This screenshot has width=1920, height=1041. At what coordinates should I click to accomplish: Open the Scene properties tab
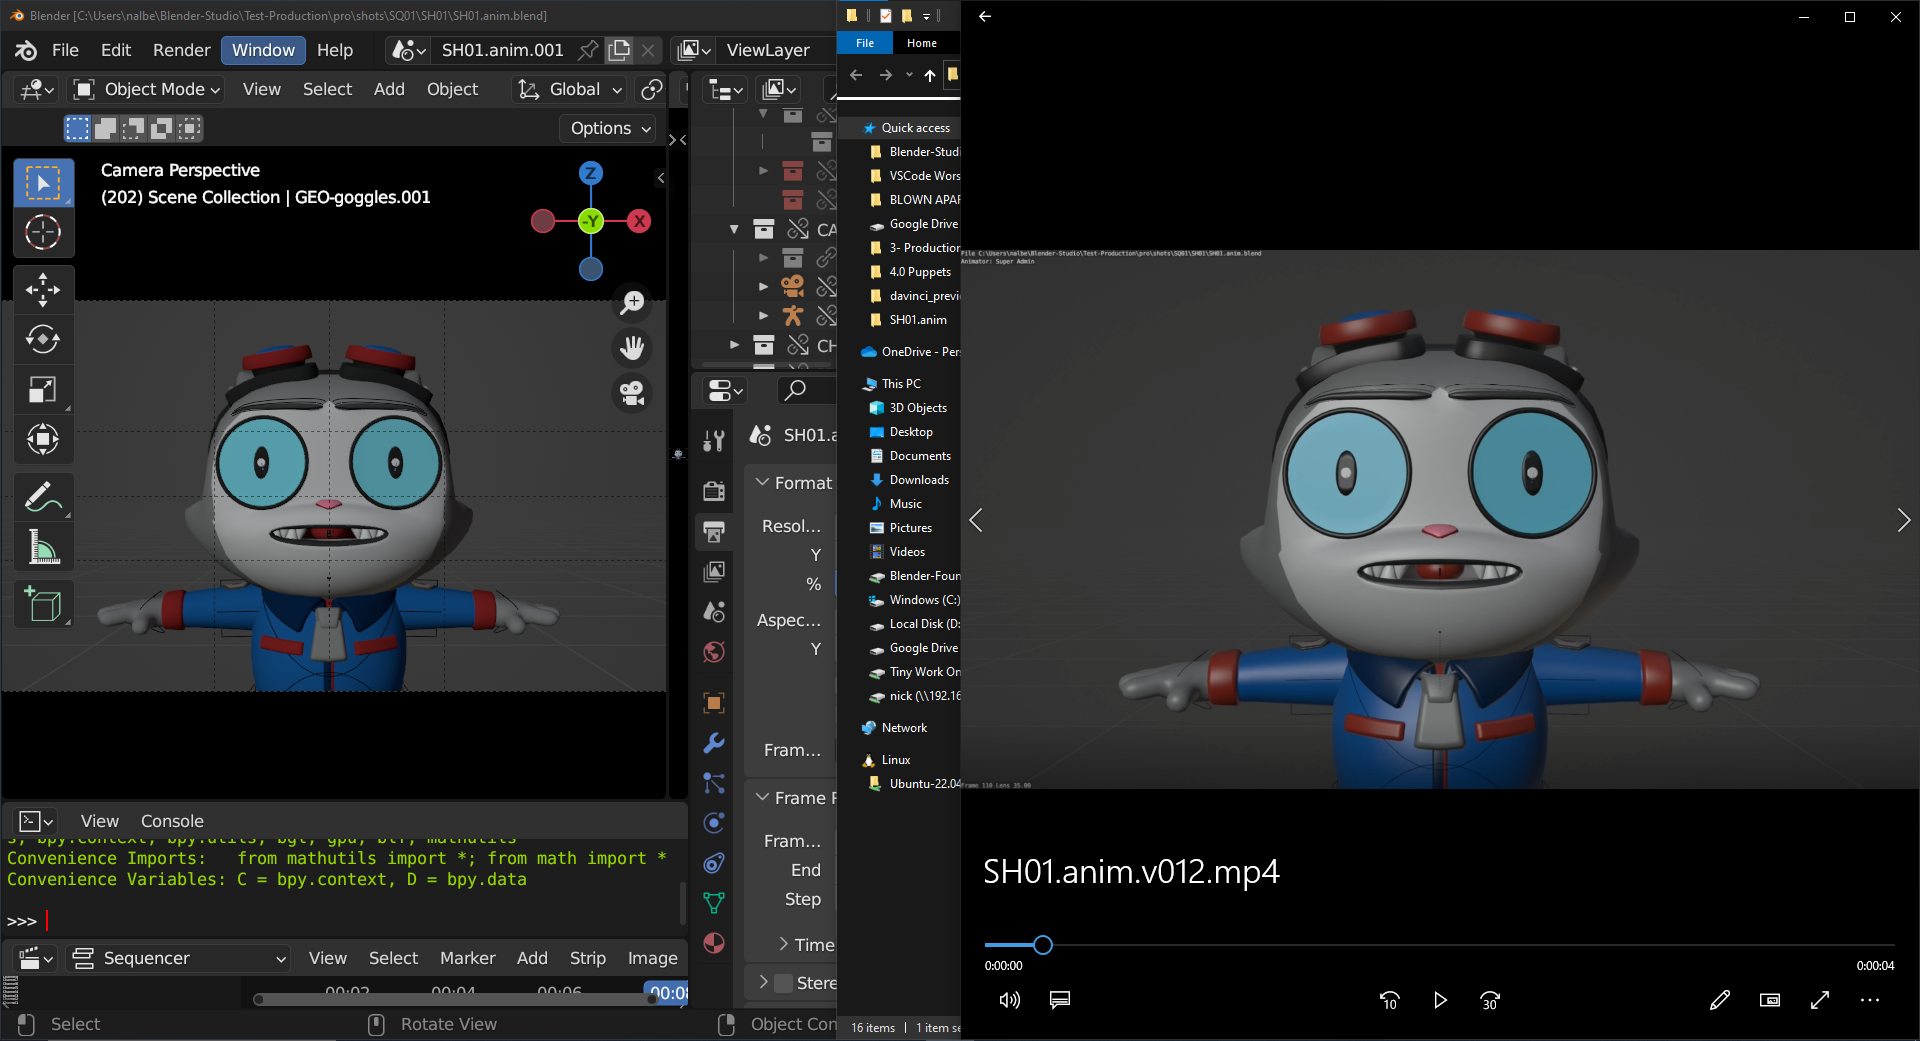pyautogui.click(x=714, y=611)
